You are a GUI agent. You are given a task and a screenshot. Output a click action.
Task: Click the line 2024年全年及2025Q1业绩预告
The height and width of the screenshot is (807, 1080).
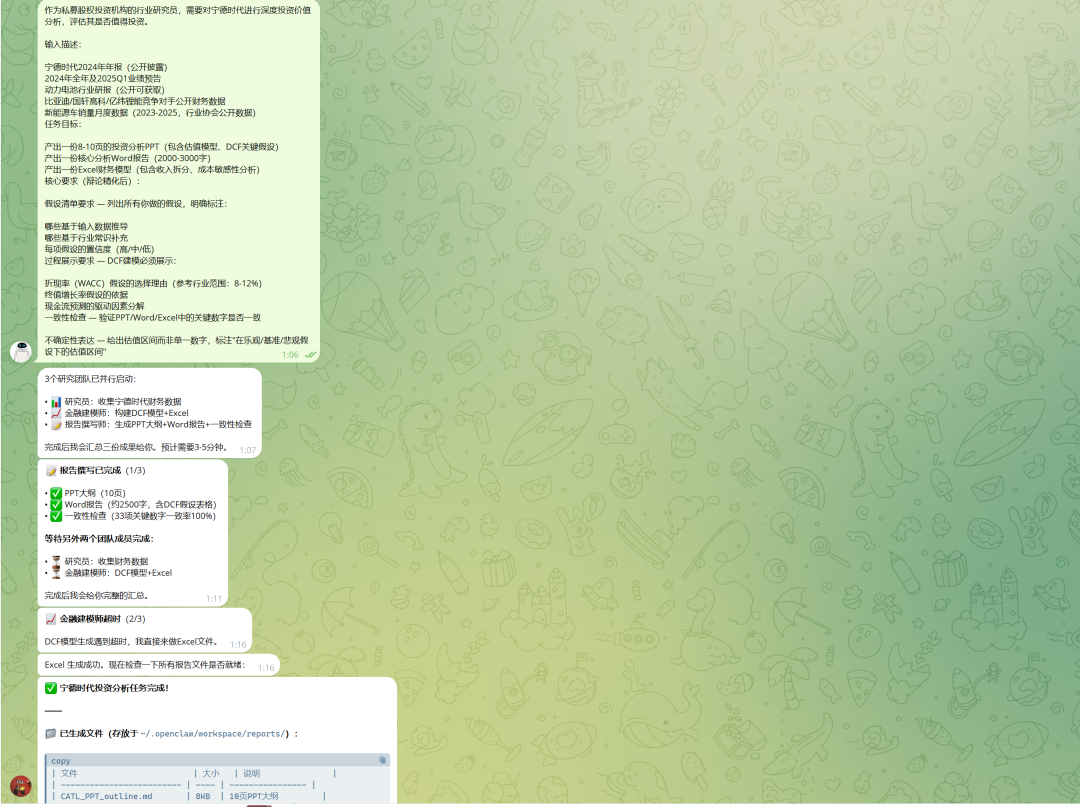(103, 79)
